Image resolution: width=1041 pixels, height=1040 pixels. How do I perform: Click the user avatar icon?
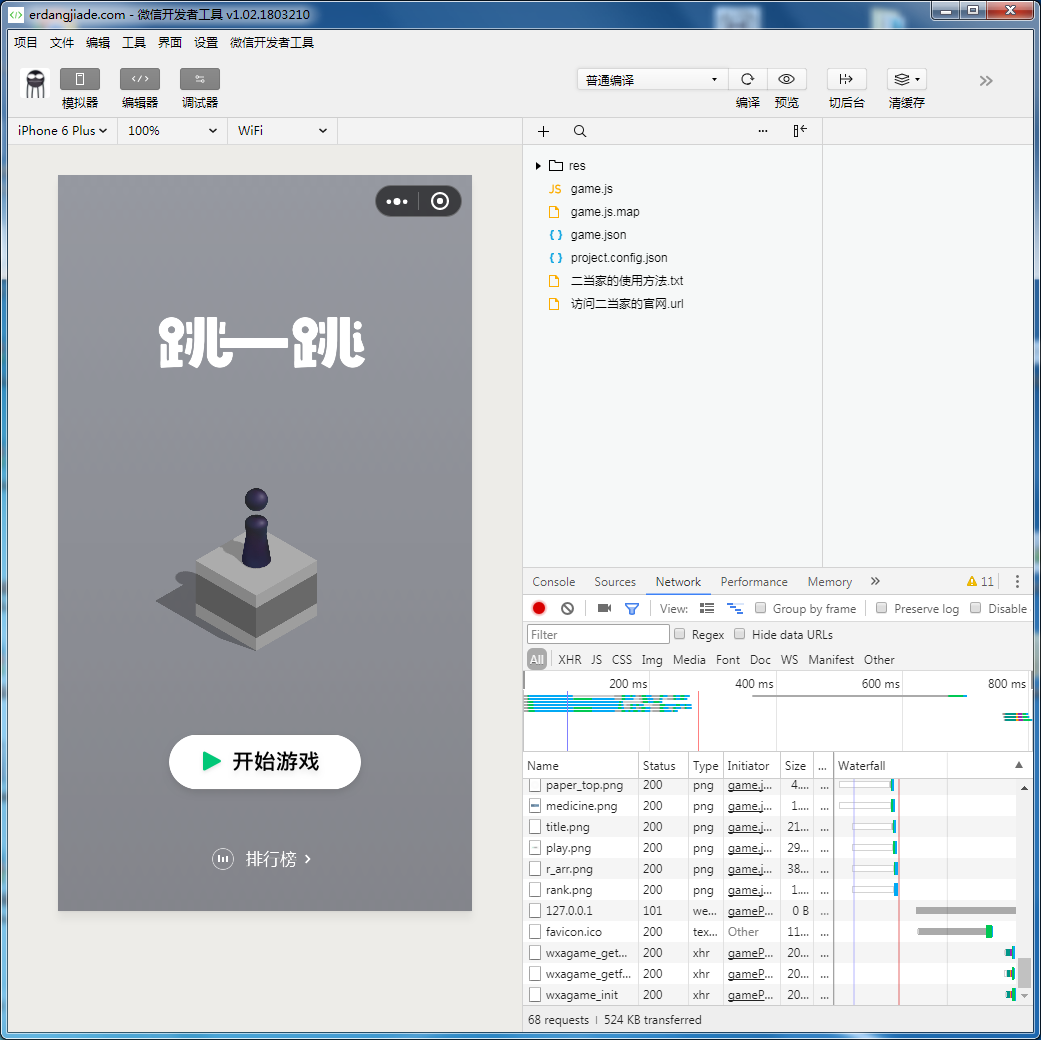(x=35, y=84)
